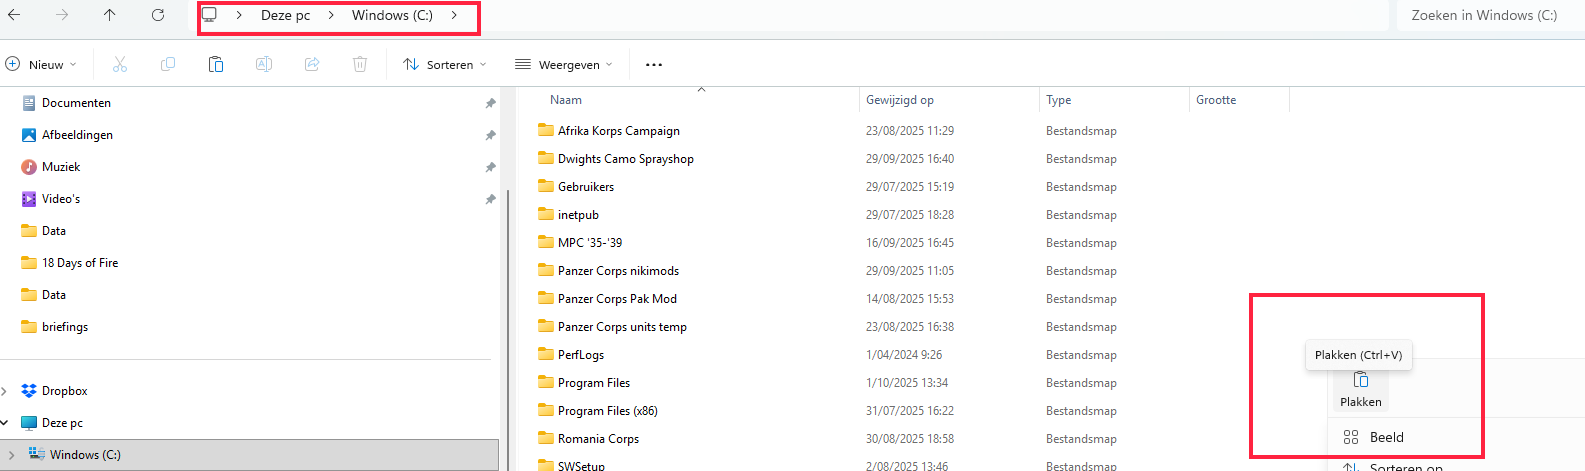Select Plakken in the context menu
Screen dimensions: 1585x471
pos(1360,388)
